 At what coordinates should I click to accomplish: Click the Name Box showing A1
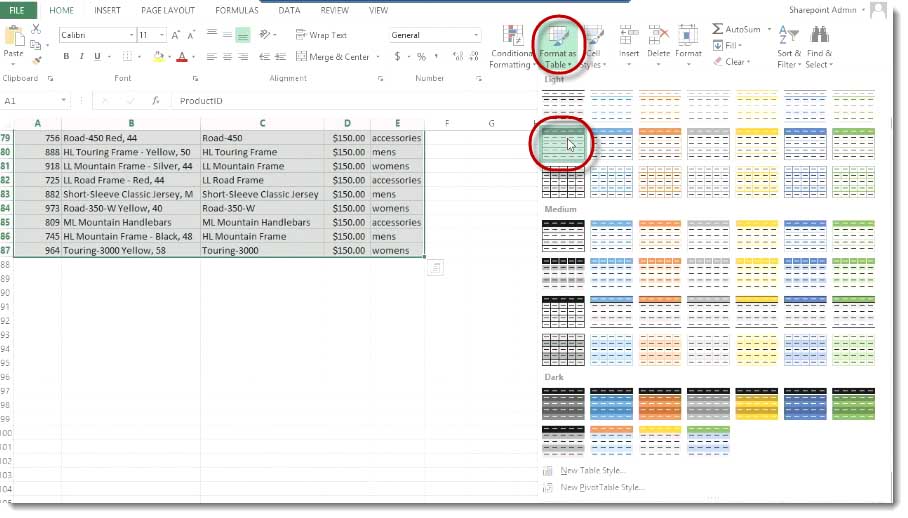pos(28,101)
